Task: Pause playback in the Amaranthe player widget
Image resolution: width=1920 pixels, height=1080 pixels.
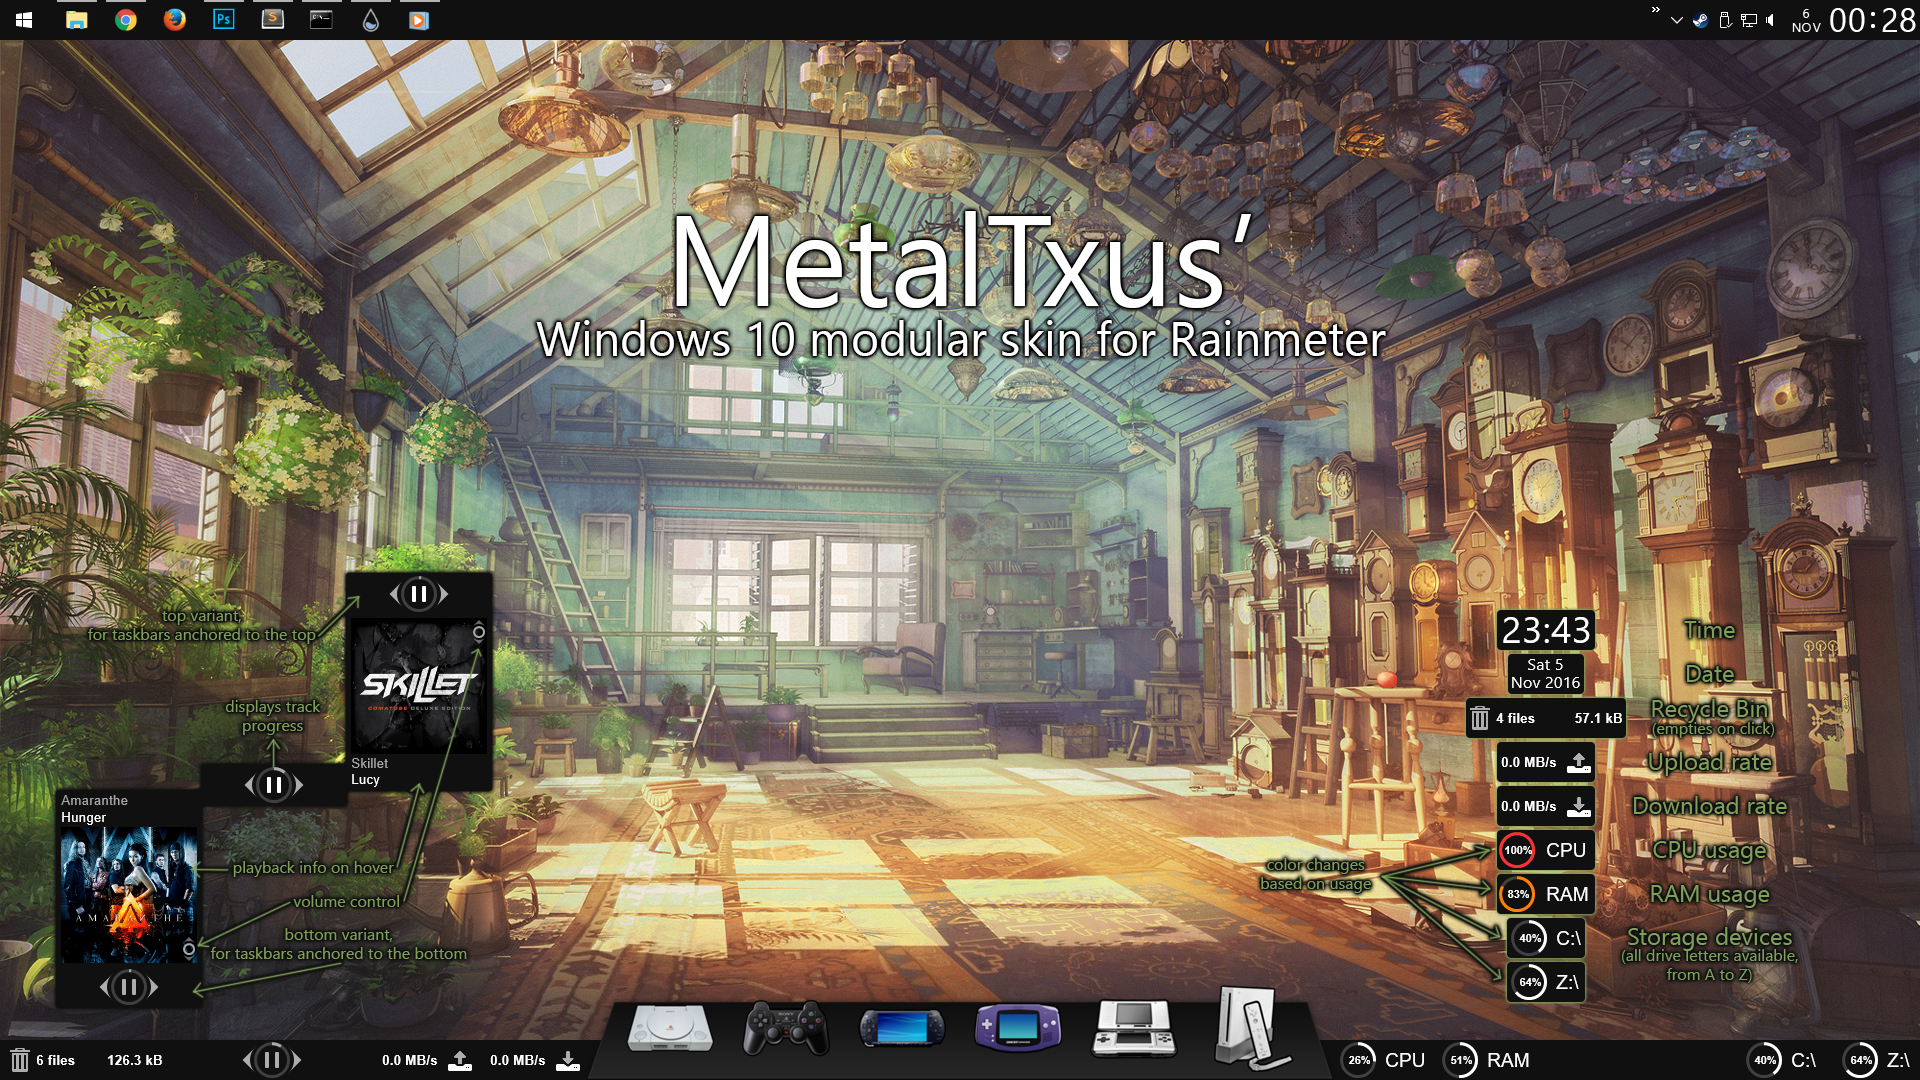Action: 128,987
